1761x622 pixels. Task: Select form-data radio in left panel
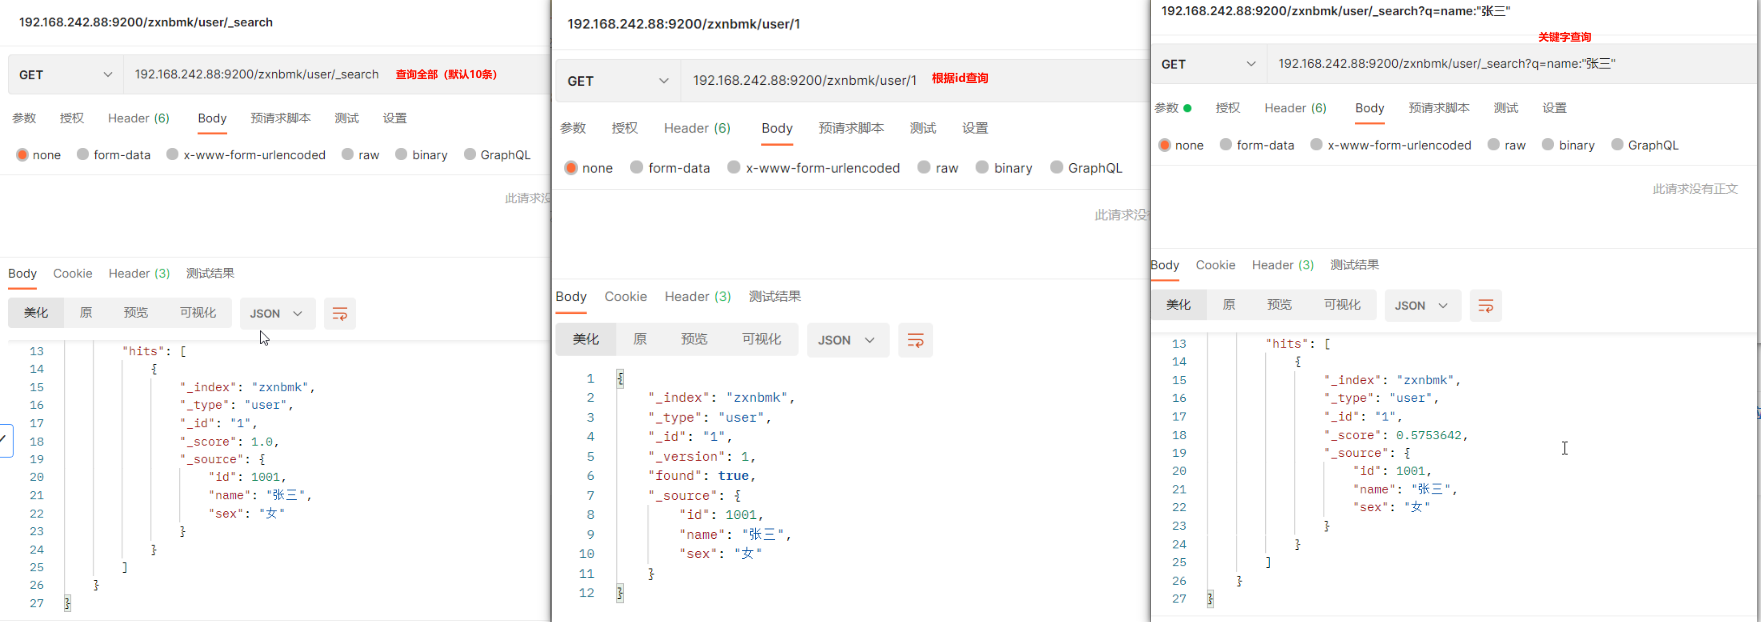[x=83, y=155]
